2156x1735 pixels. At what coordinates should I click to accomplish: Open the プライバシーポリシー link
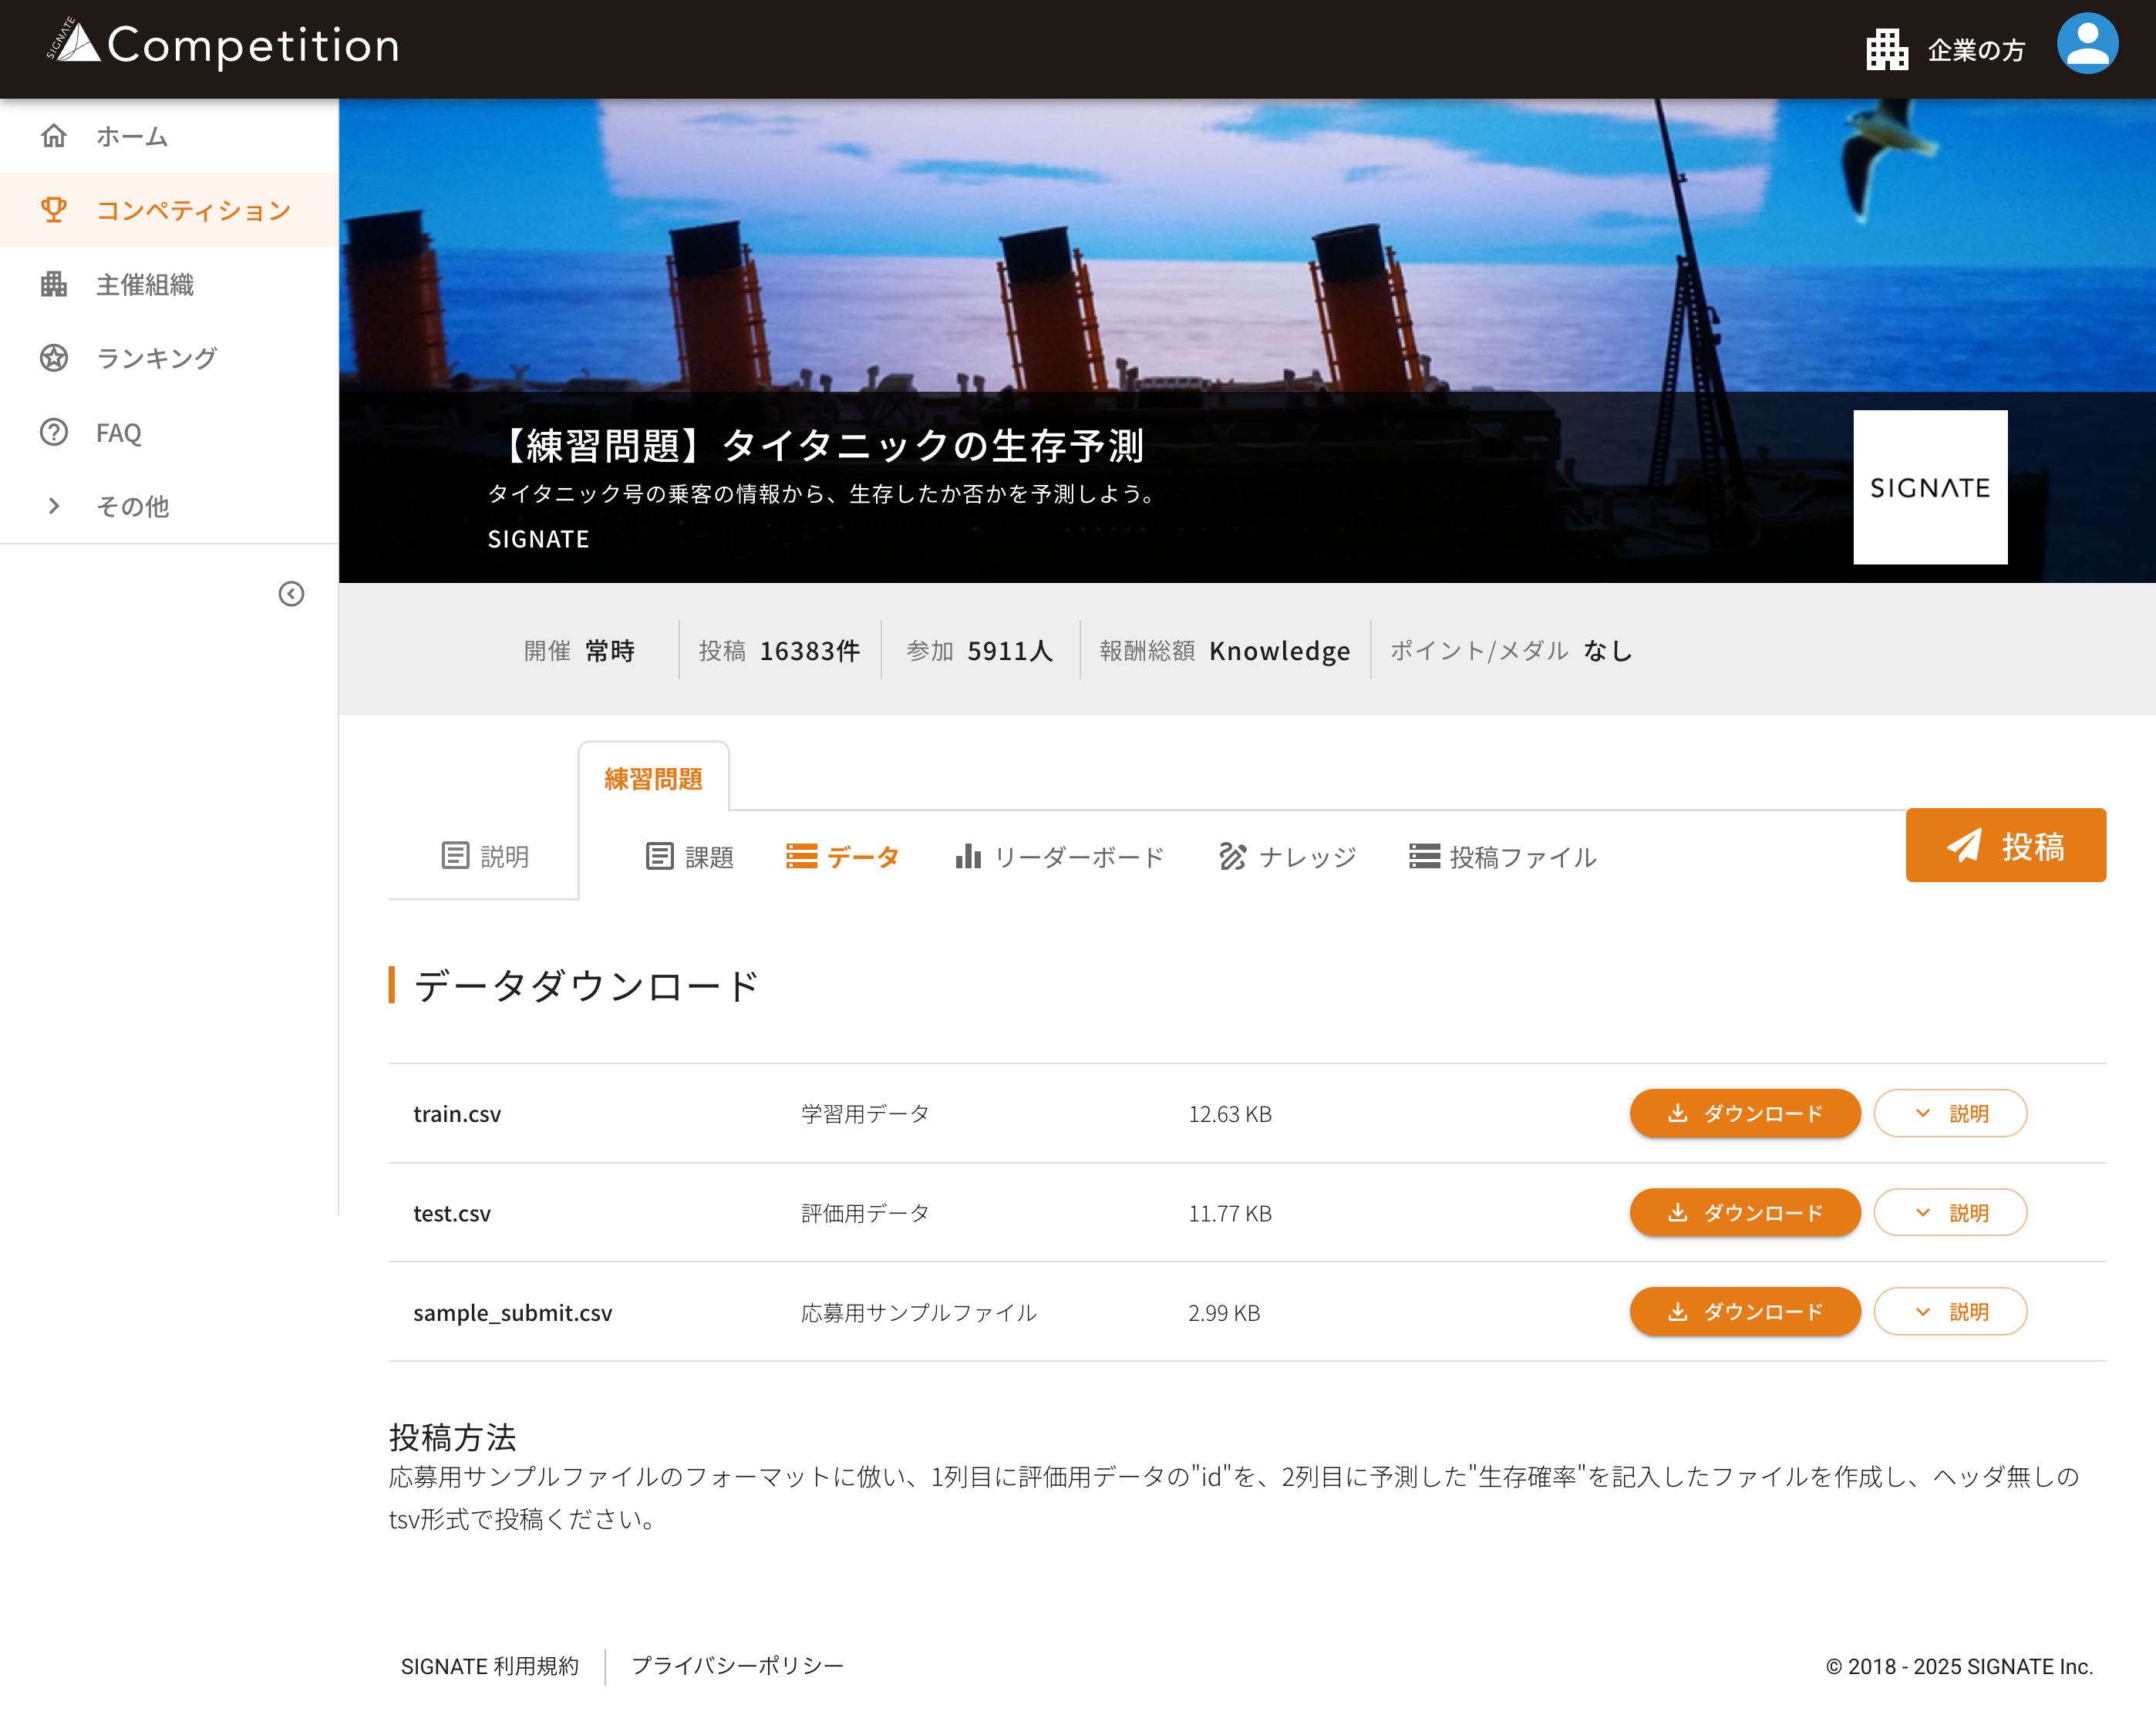(737, 1665)
